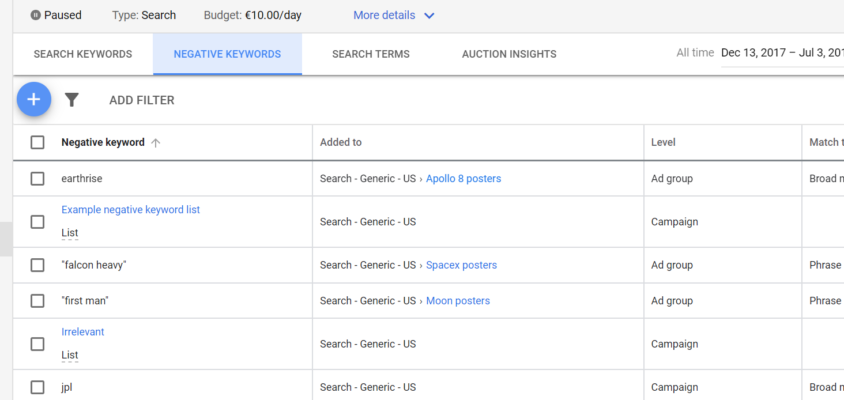Switch to the Search Keywords tab
Viewport: 844px width, 400px height.
(x=83, y=54)
